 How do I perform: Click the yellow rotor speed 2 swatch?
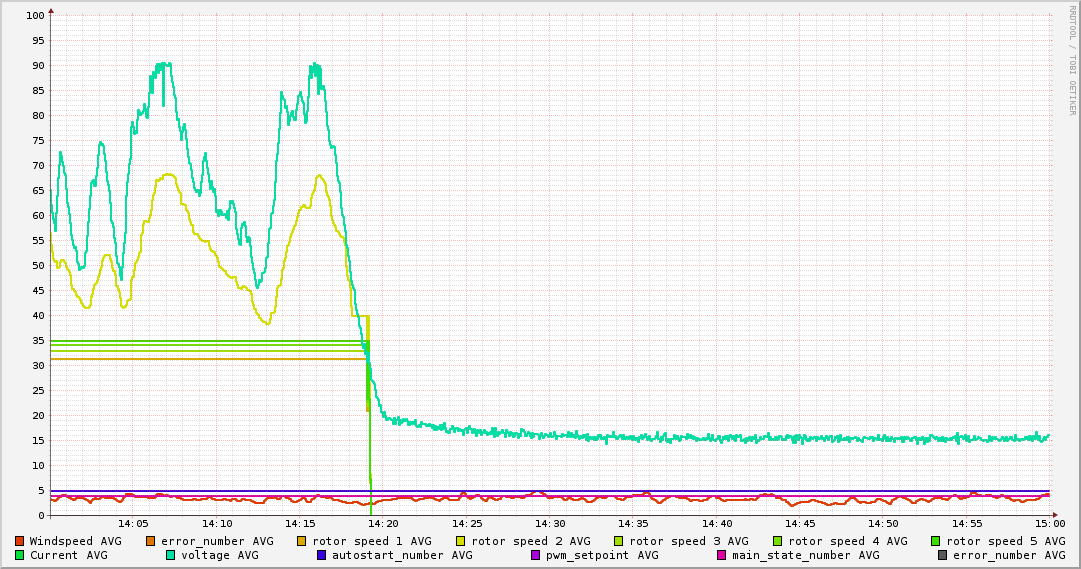tap(461, 541)
